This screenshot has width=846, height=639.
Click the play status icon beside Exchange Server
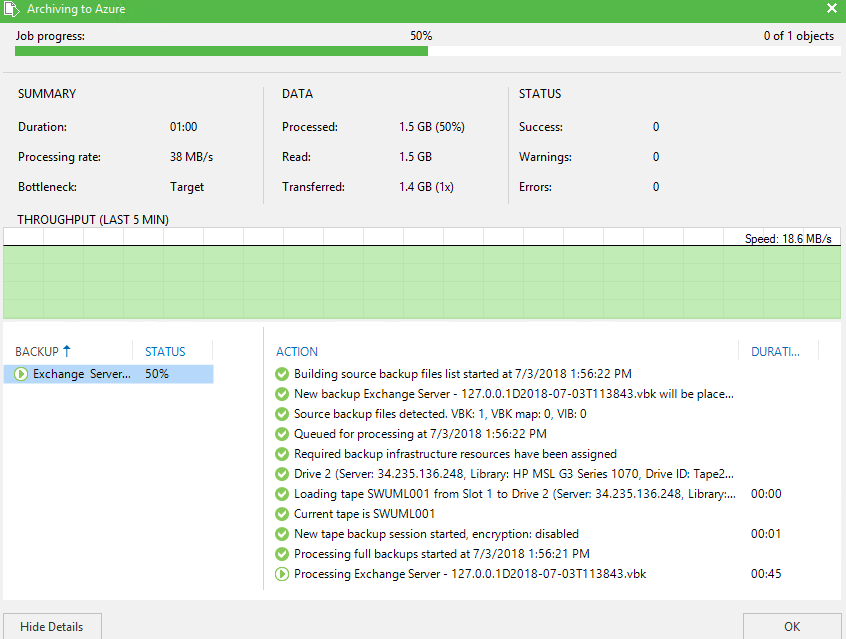[20, 374]
